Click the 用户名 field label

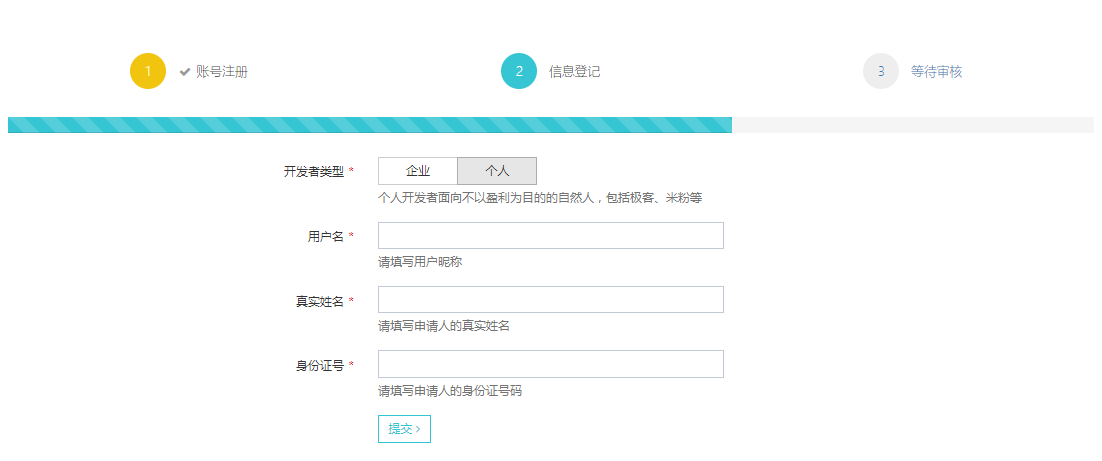(x=326, y=237)
